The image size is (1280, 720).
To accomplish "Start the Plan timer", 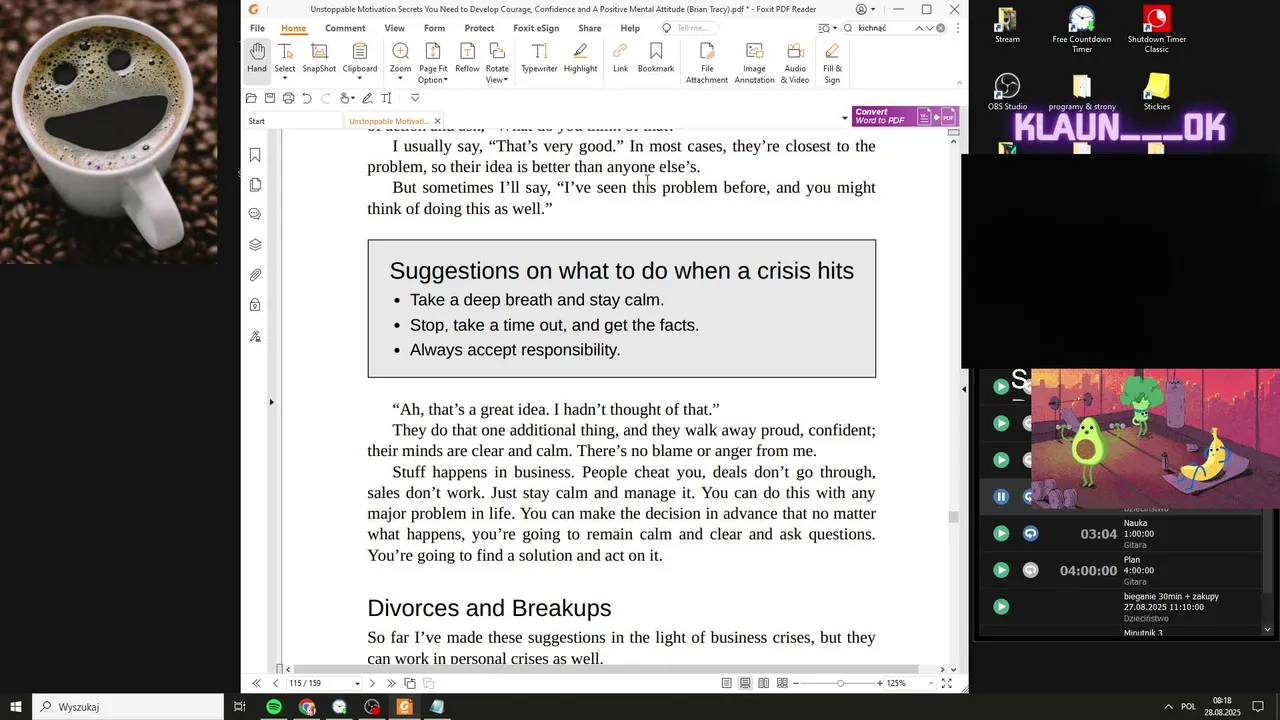I will click(1001, 570).
